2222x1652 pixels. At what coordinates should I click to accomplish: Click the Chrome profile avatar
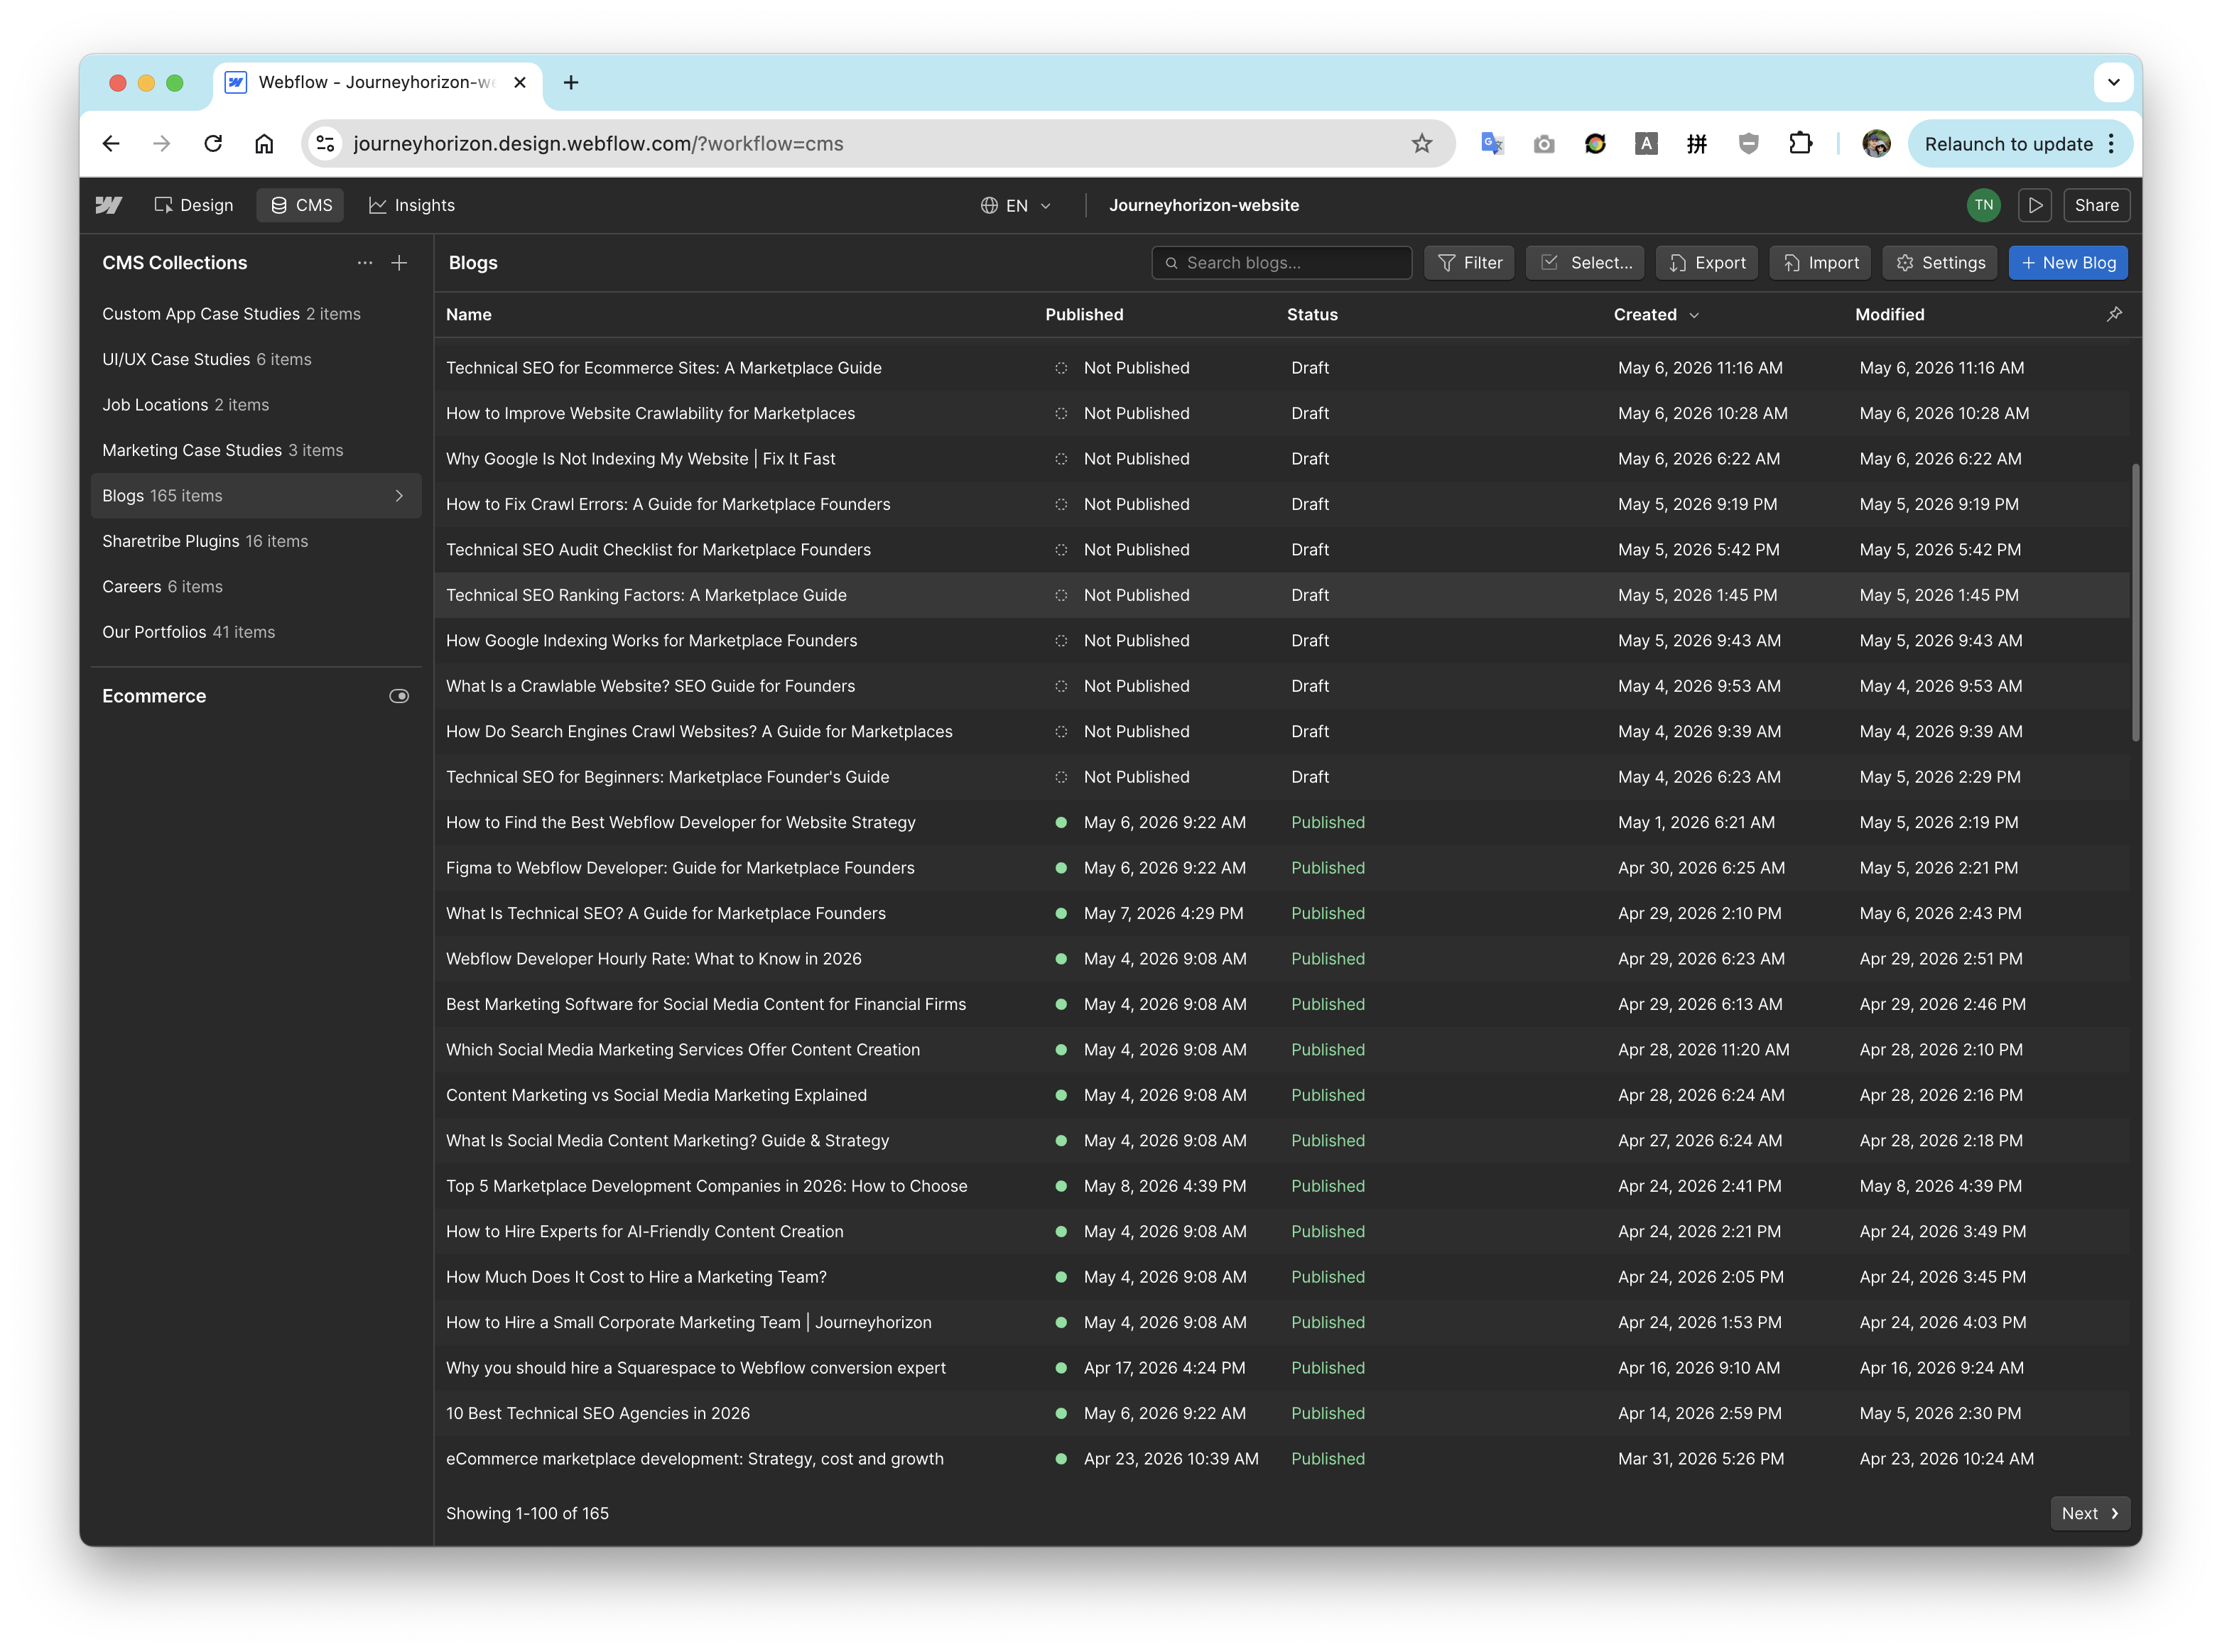(1876, 144)
